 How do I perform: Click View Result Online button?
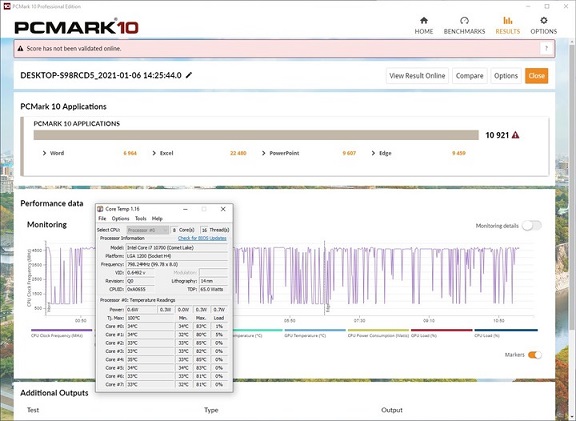pyautogui.click(x=417, y=76)
